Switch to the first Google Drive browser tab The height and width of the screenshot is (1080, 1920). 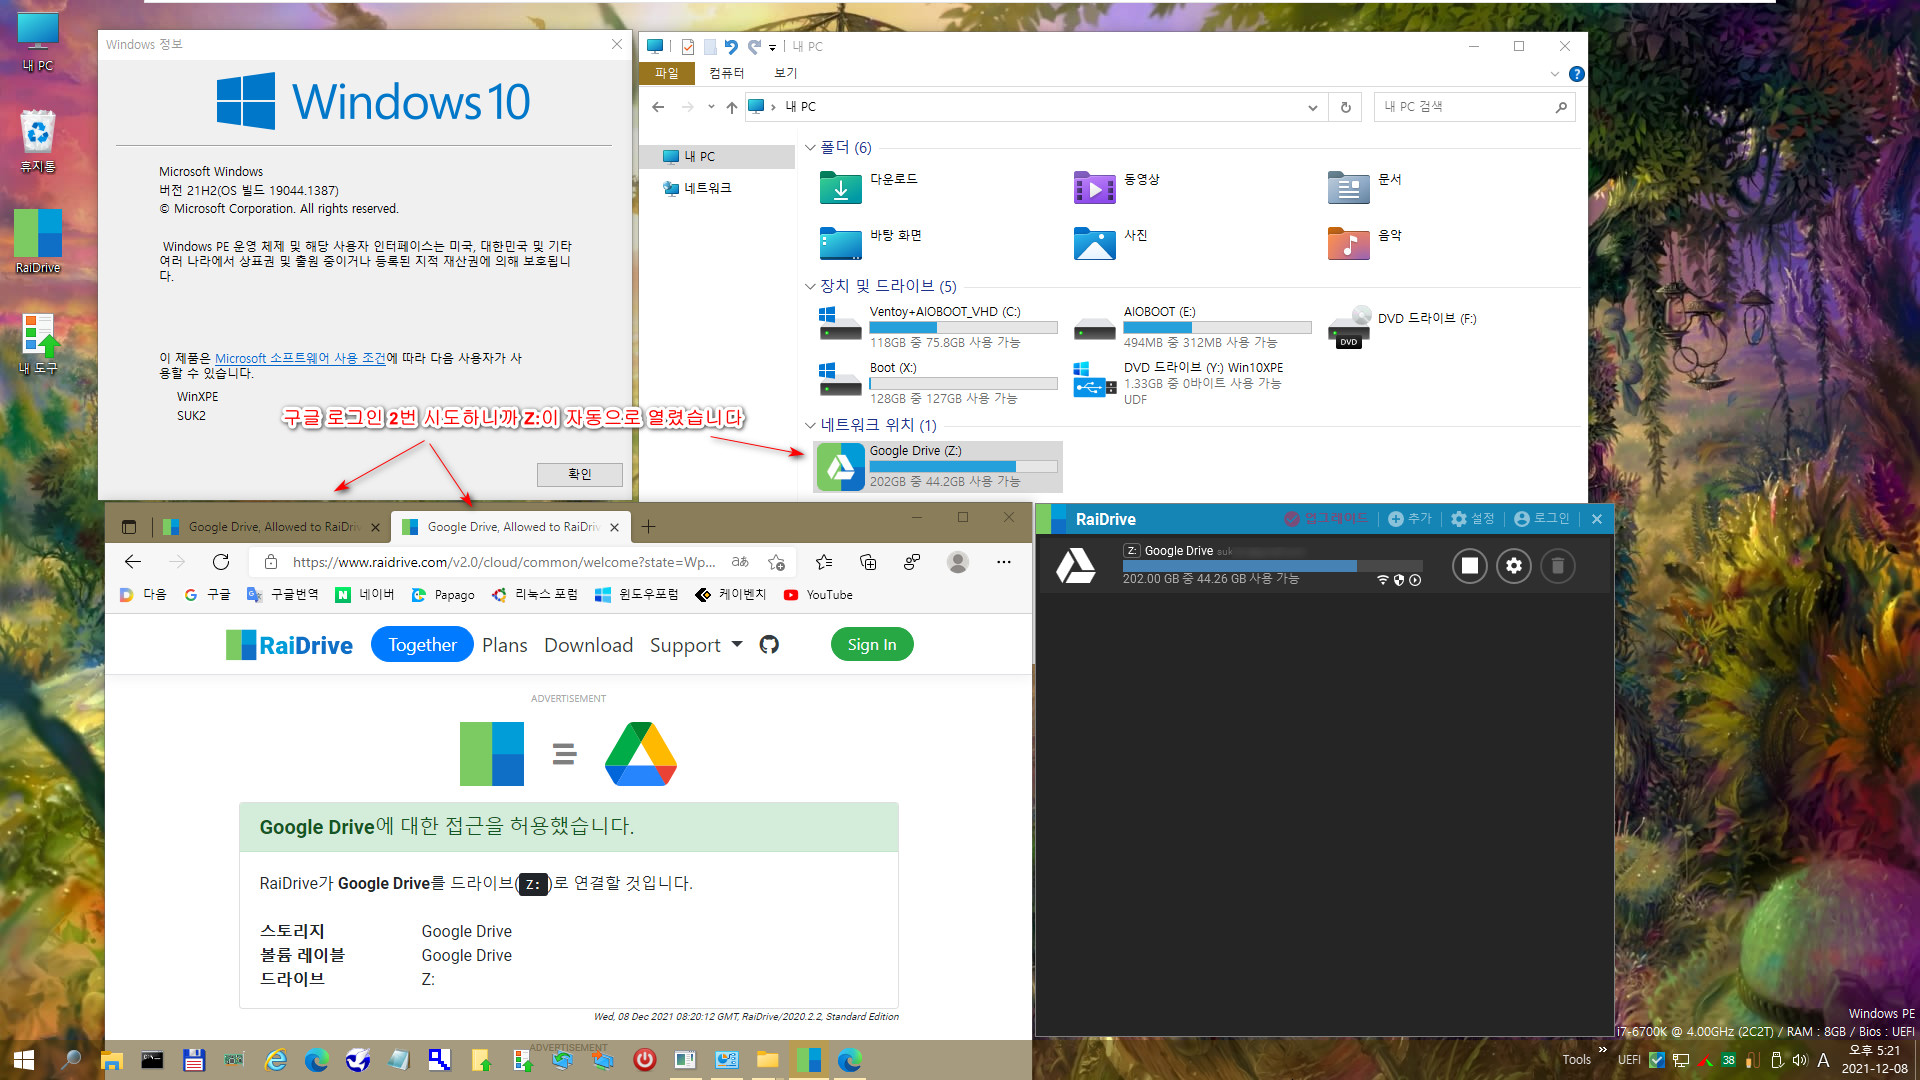[271, 527]
